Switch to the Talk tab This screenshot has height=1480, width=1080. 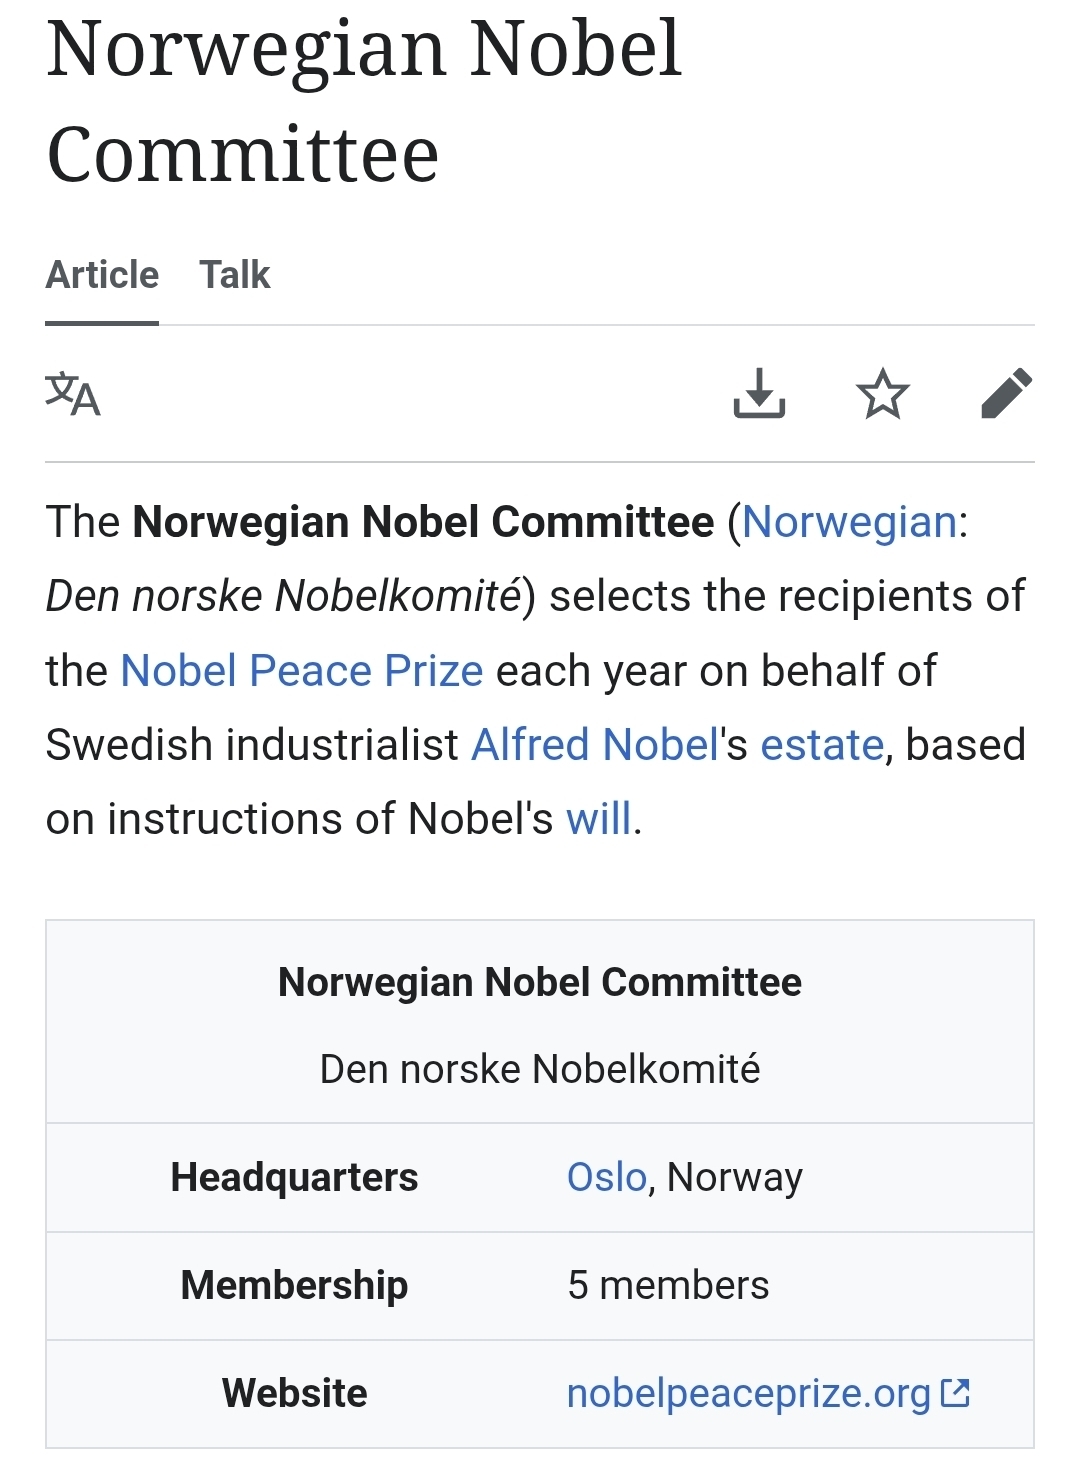234,275
